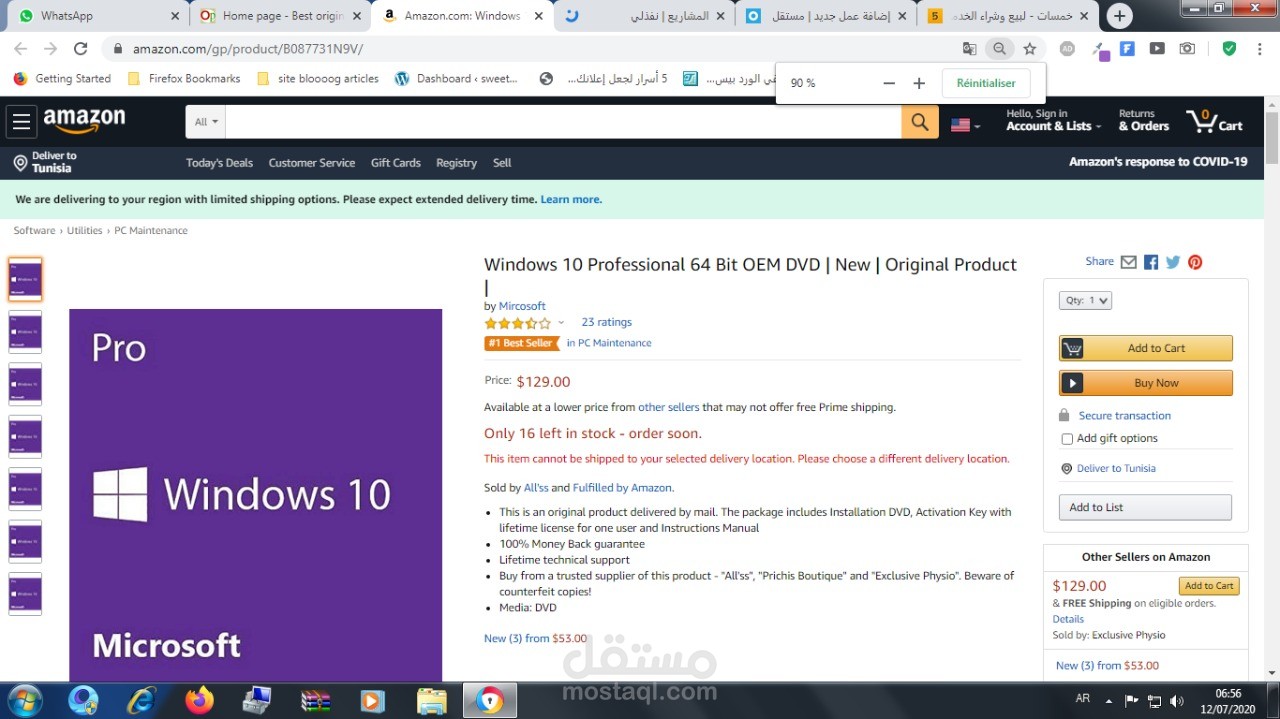Click the browser address bar URL
The width and height of the screenshot is (1280, 719).
(x=247, y=48)
